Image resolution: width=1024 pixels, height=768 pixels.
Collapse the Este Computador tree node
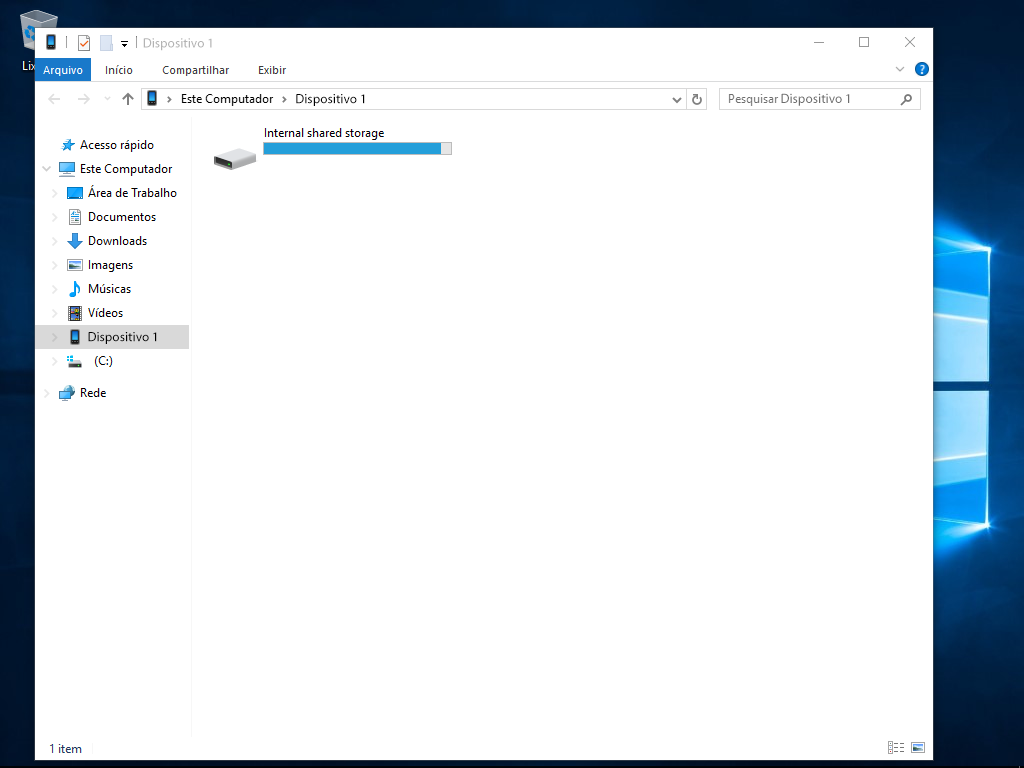[46, 168]
